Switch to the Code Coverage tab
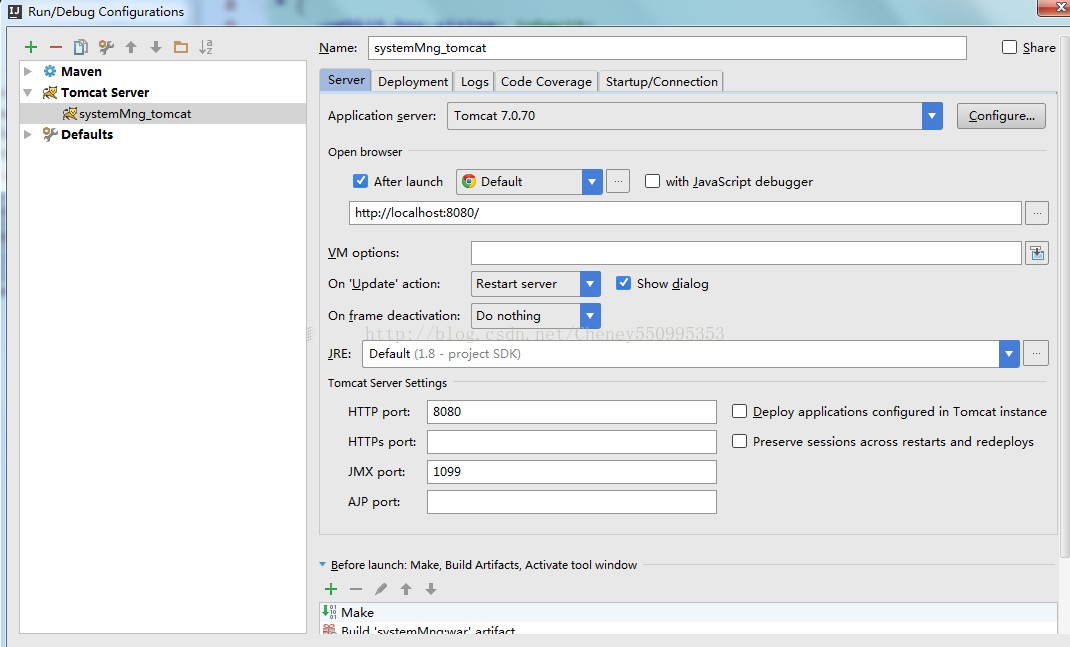Image resolution: width=1070 pixels, height=647 pixels. (546, 81)
